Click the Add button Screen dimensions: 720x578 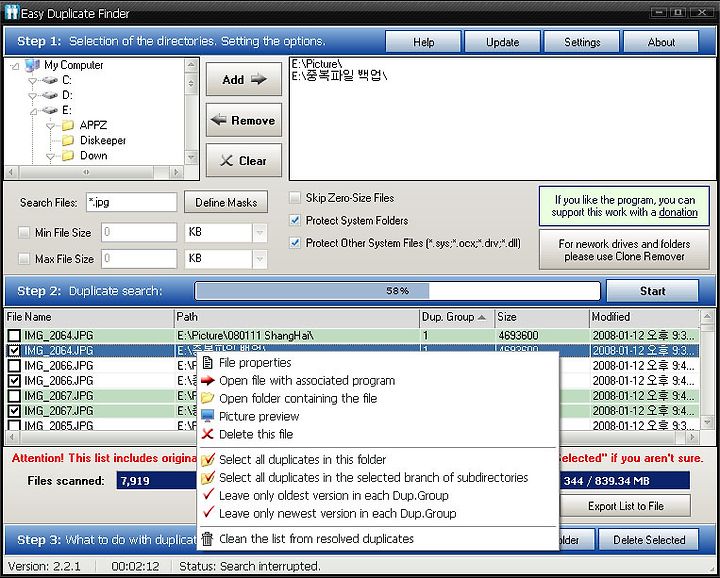coord(244,79)
